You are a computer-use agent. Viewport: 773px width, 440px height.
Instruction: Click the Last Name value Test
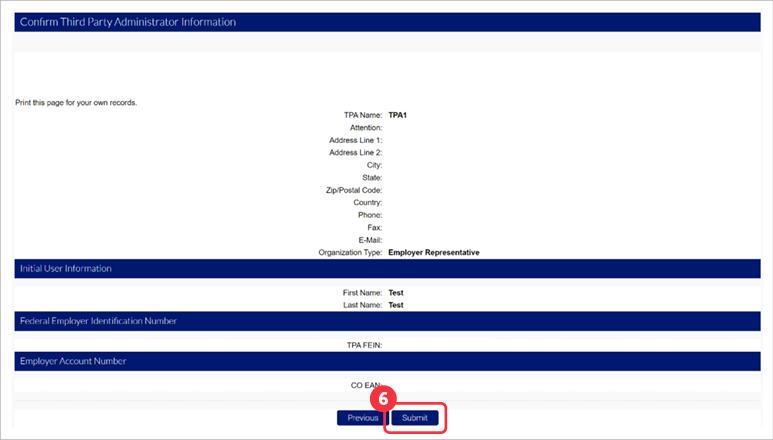pos(395,305)
